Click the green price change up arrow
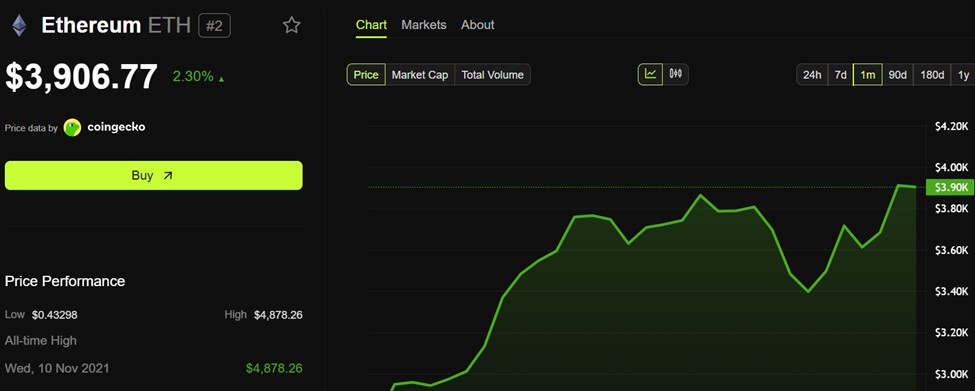Screen dimensions: 975x391 pos(222,79)
